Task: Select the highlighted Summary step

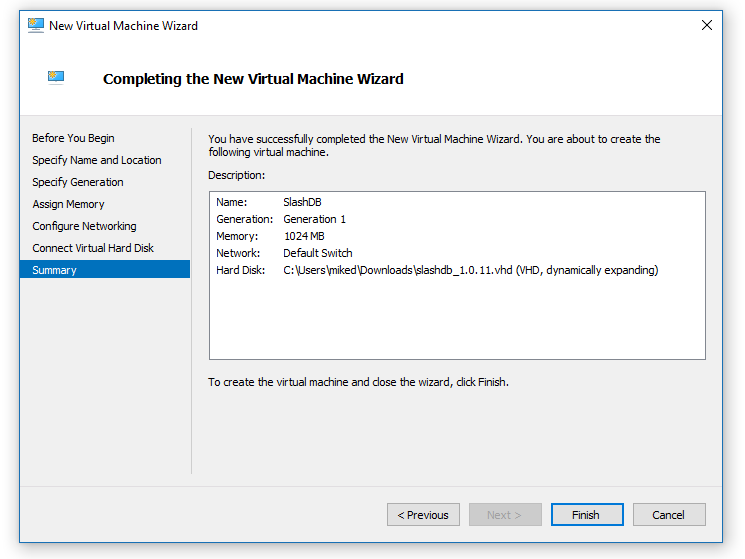Action: [54, 270]
